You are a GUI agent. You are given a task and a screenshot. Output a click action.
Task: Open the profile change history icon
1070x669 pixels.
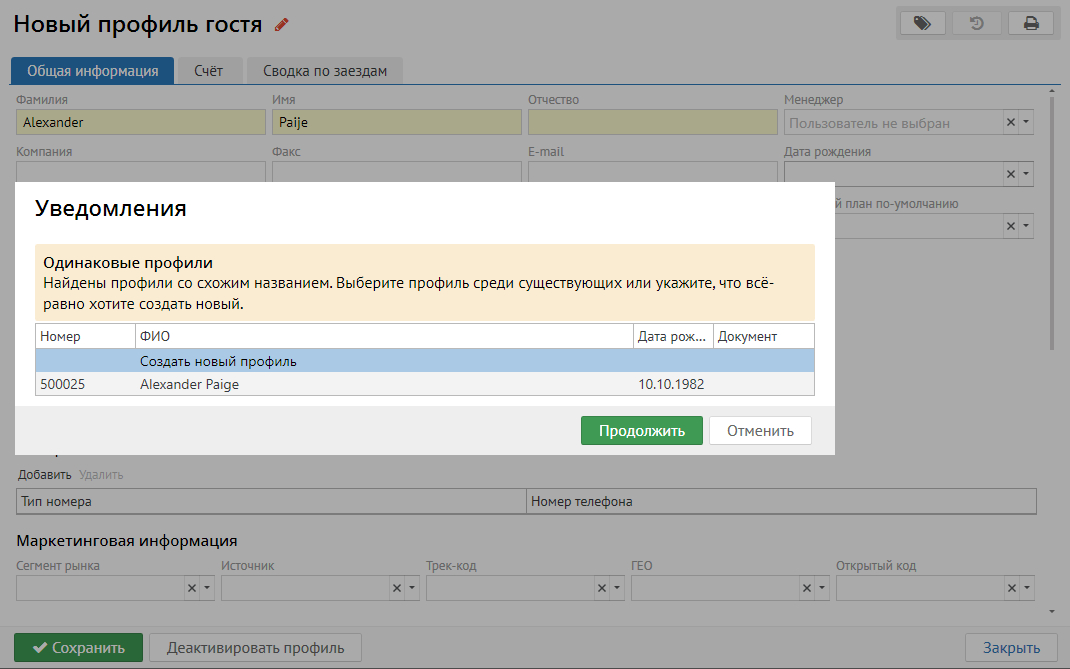pyautogui.click(x=977, y=23)
